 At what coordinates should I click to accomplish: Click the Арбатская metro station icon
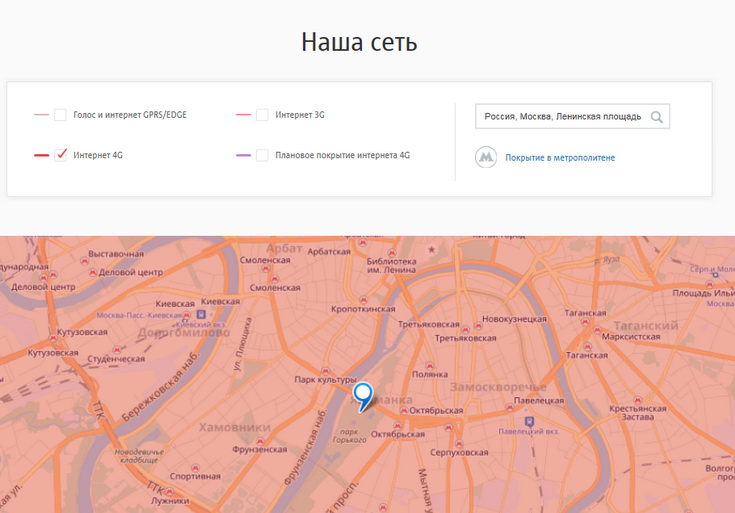[362, 243]
